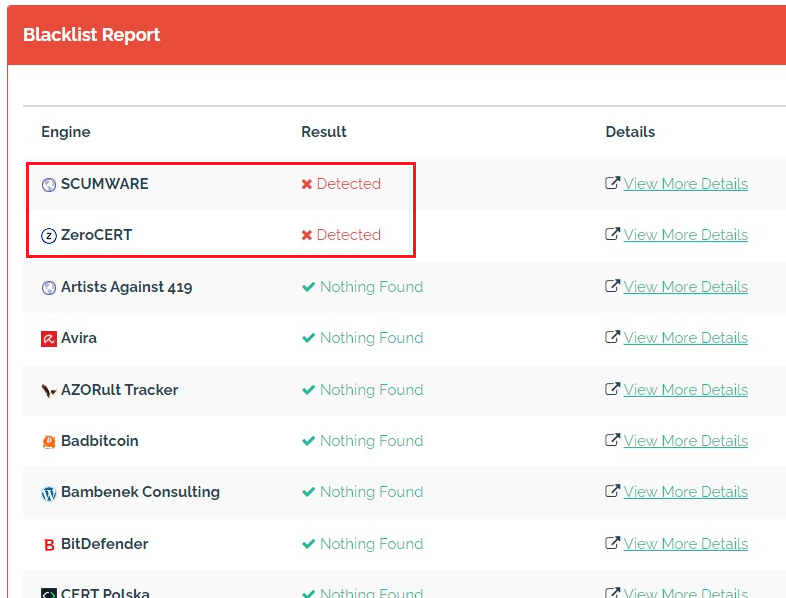786x598 pixels.
Task: Open View More Details for ZeroCERT
Action: pos(686,235)
